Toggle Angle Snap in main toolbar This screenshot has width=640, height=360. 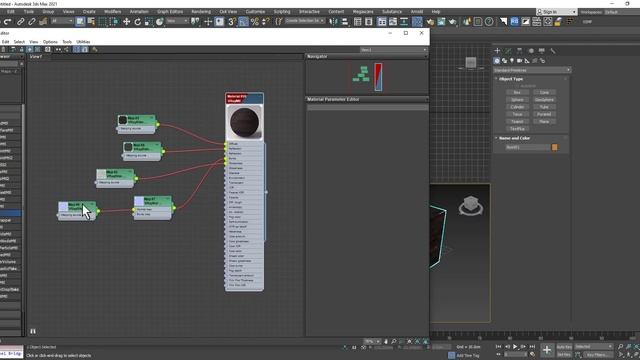(x=243, y=22)
